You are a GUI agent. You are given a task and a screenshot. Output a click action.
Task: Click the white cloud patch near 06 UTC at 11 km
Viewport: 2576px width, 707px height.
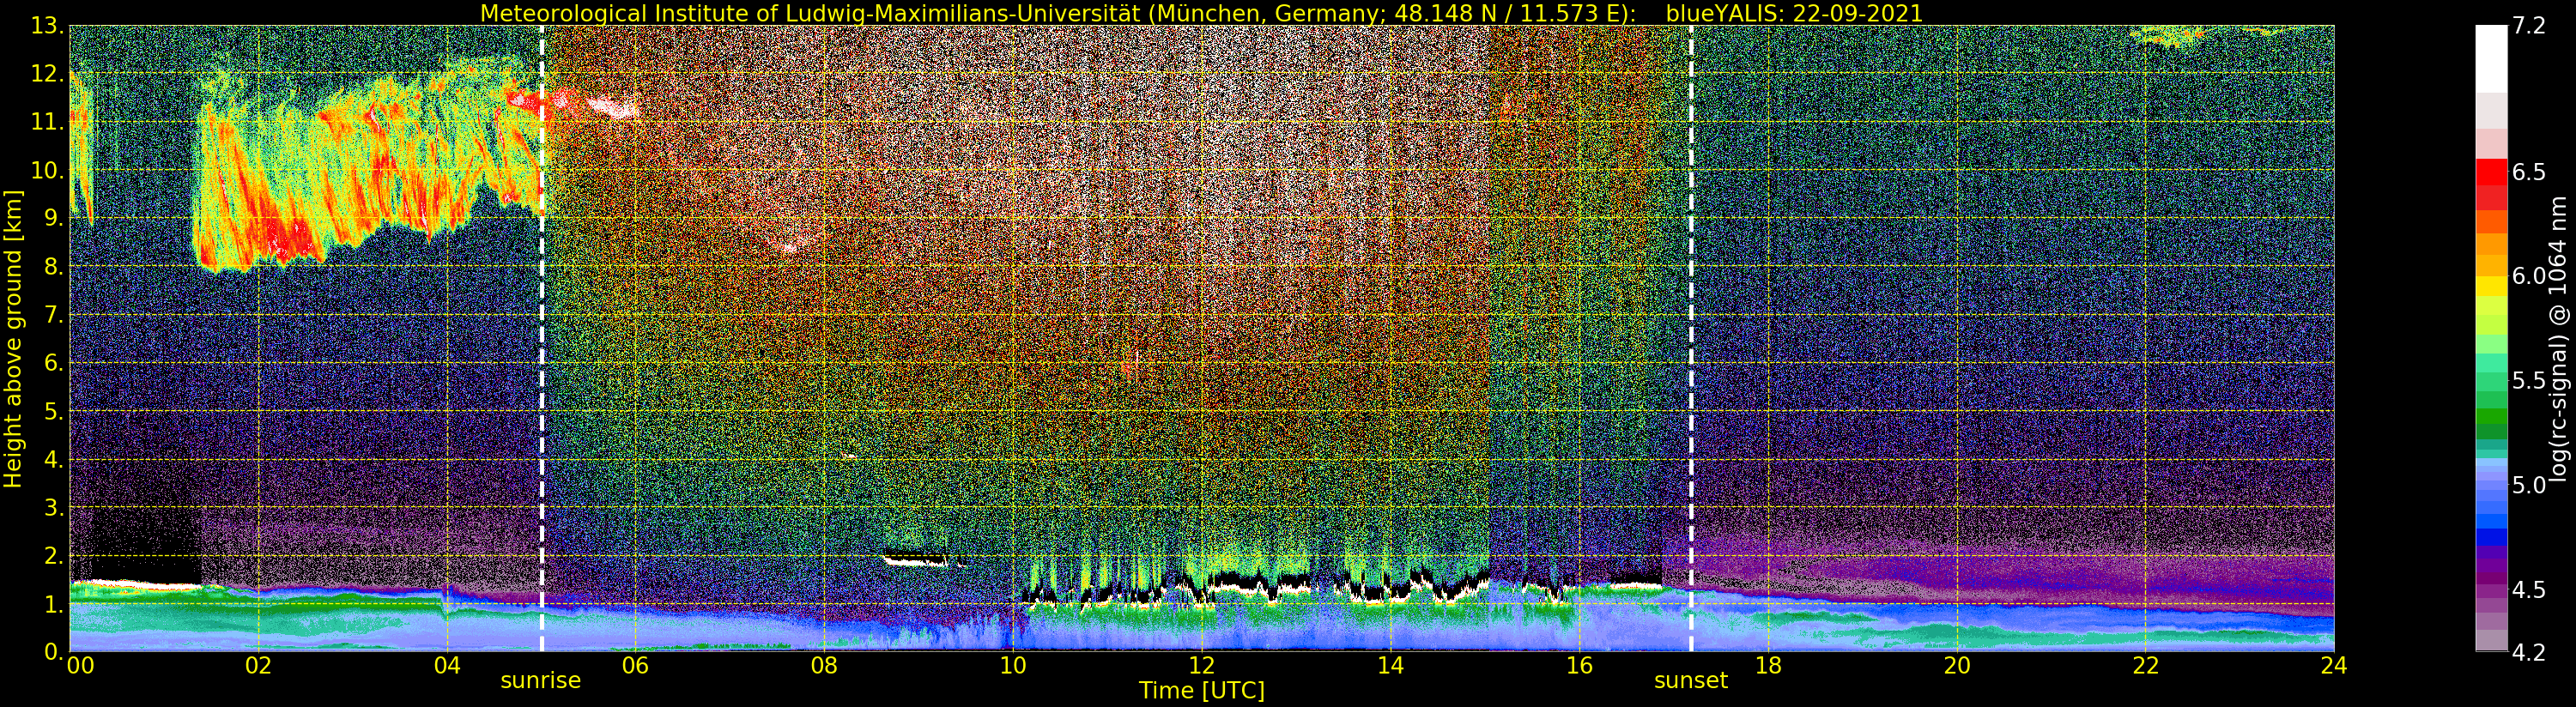[x=612, y=106]
